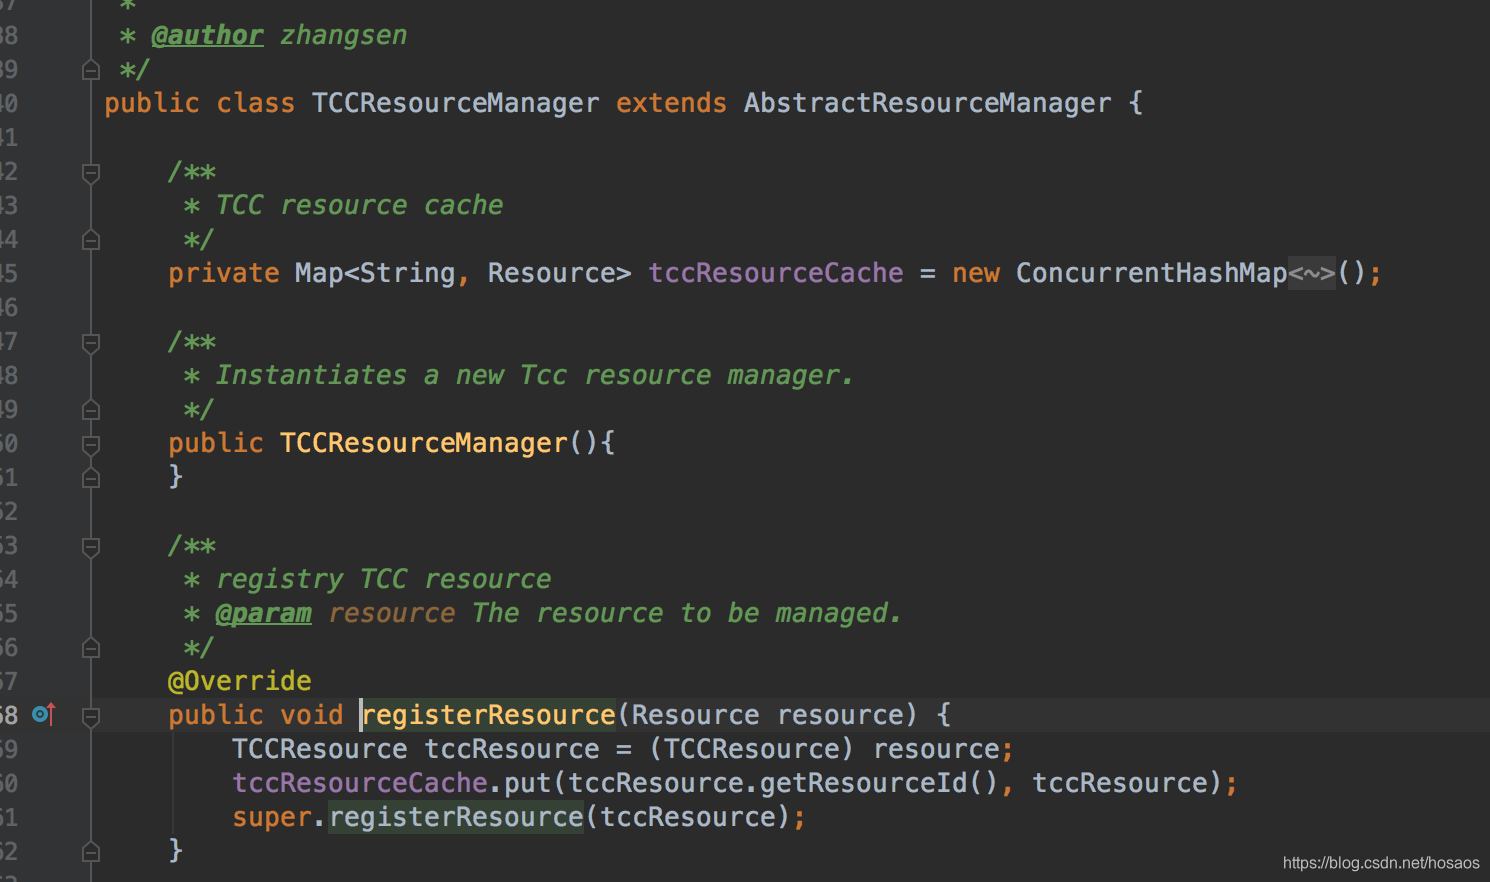The height and width of the screenshot is (882, 1490).
Task: Collapse the TCC resource cache comment block
Action: click(91, 173)
